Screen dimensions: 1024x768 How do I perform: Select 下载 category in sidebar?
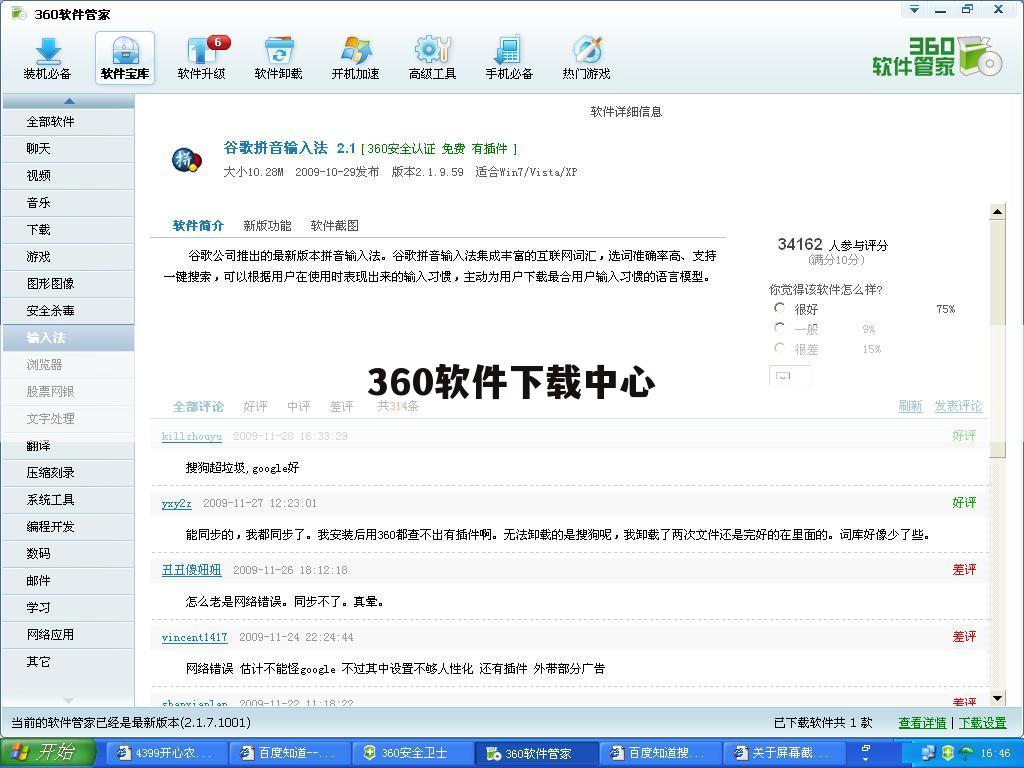click(x=69, y=230)
